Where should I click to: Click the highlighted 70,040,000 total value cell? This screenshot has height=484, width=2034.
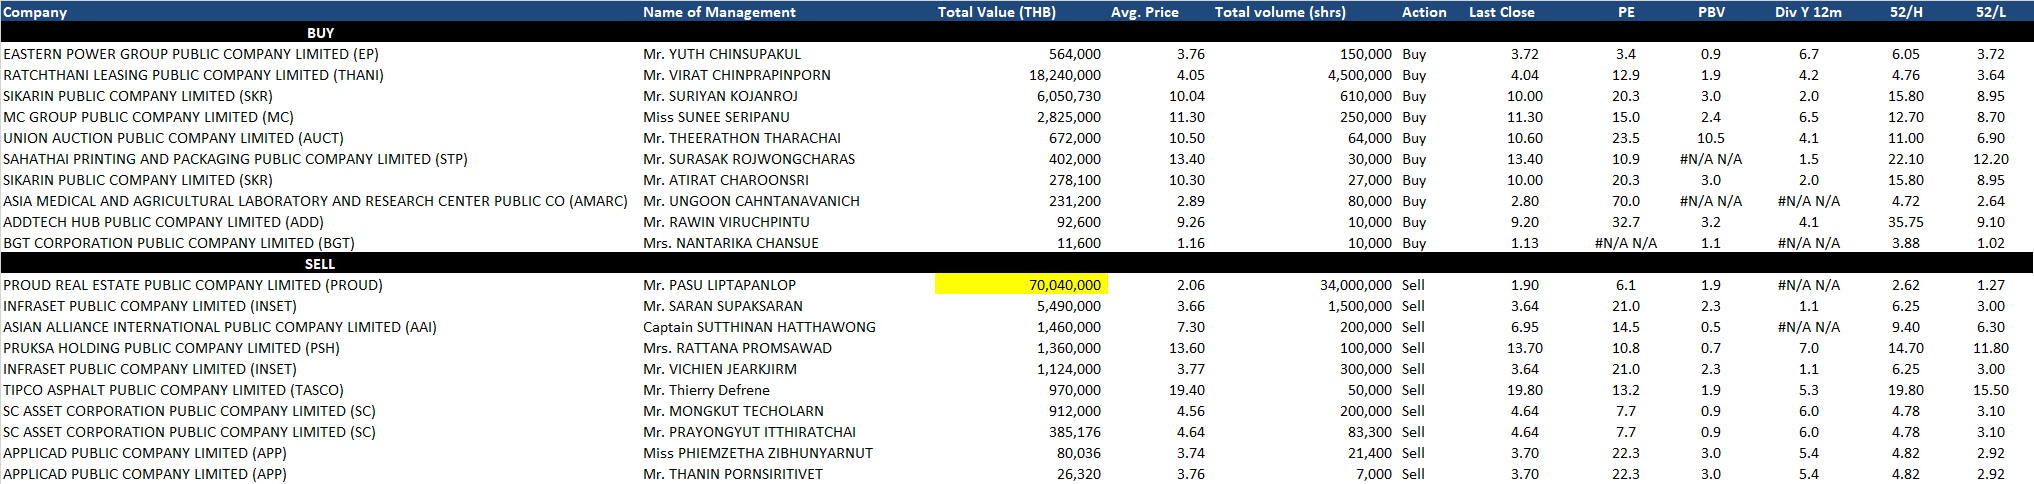(x=1021, y=285)
